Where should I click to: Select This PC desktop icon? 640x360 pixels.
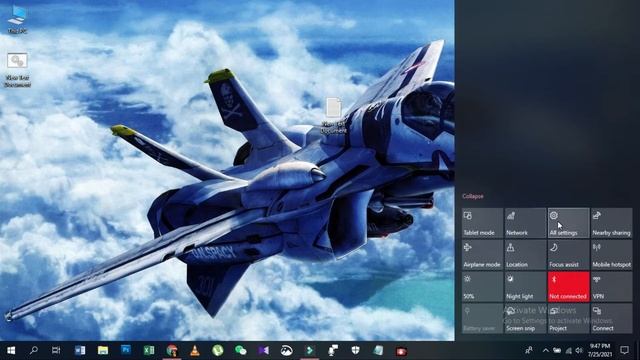pyautogui.click(x=17, y=20)
